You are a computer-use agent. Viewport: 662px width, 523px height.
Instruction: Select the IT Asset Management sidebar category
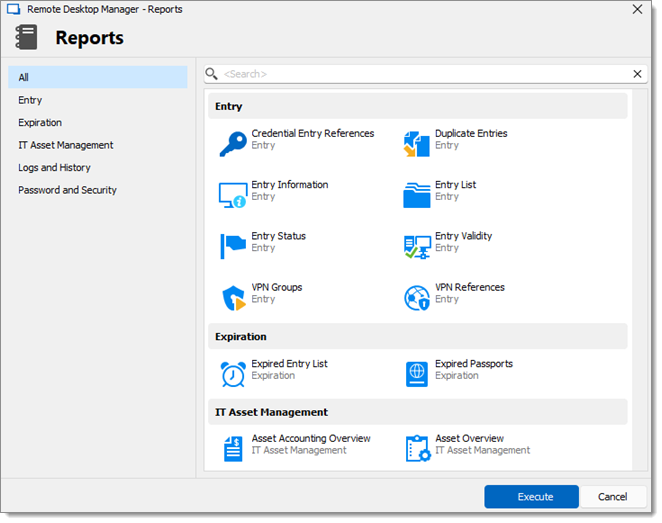point(98,145)
